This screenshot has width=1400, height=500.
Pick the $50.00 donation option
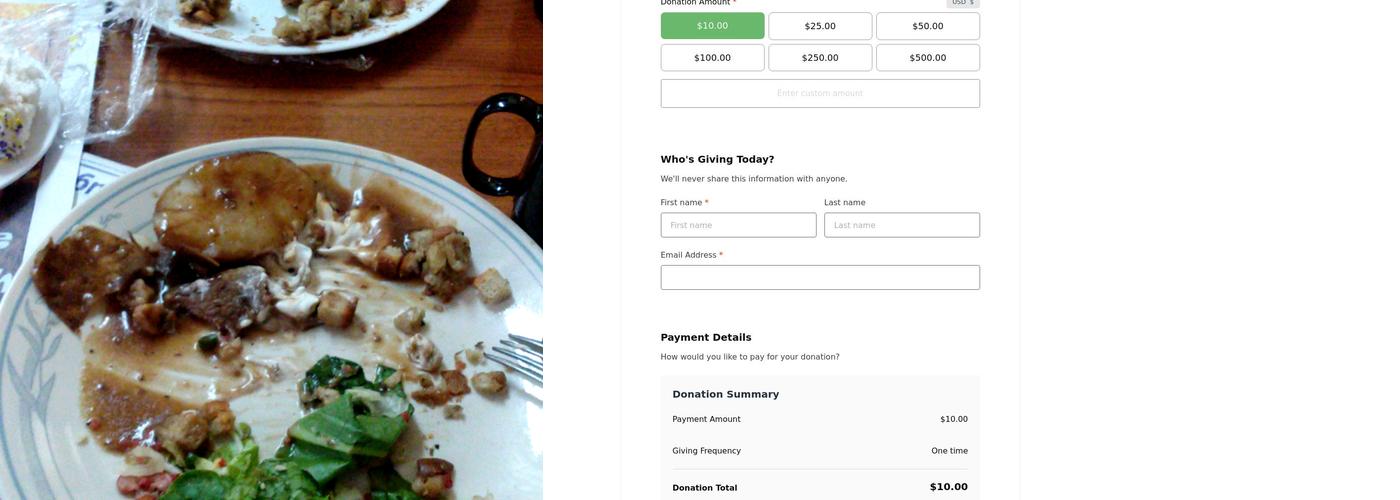coord(927,26)
